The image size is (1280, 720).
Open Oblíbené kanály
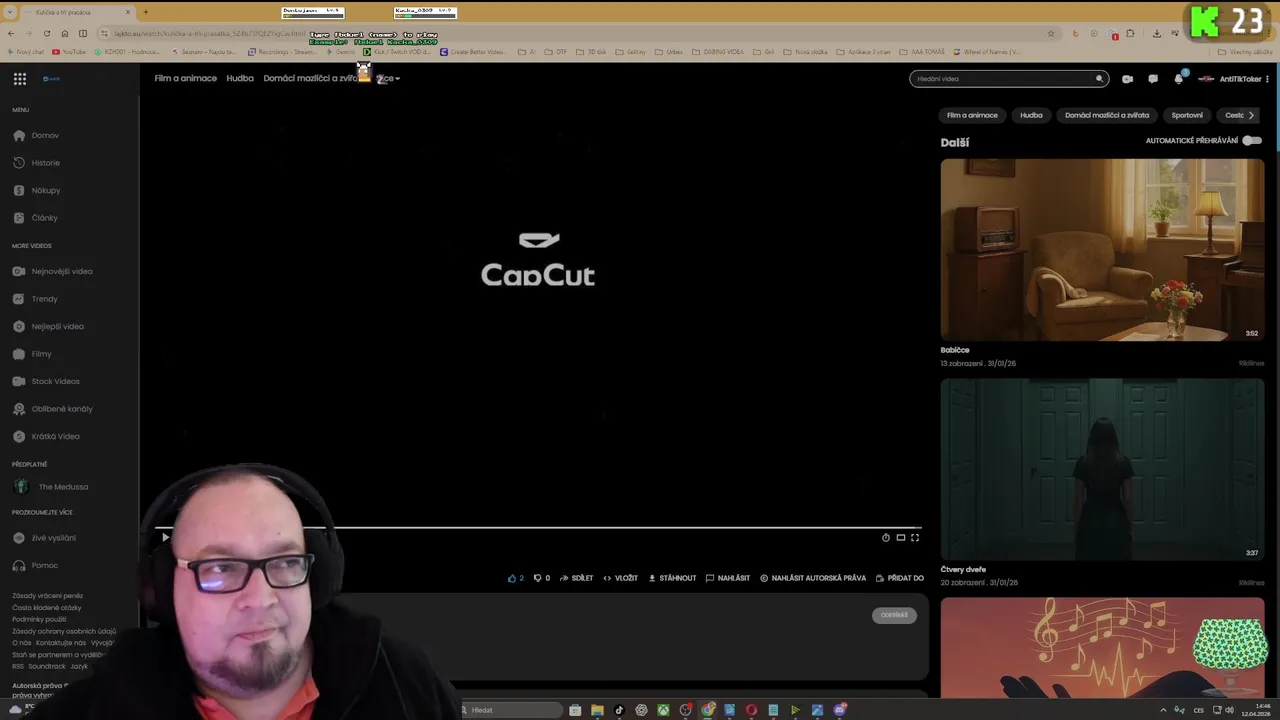(x=53, y=409)
